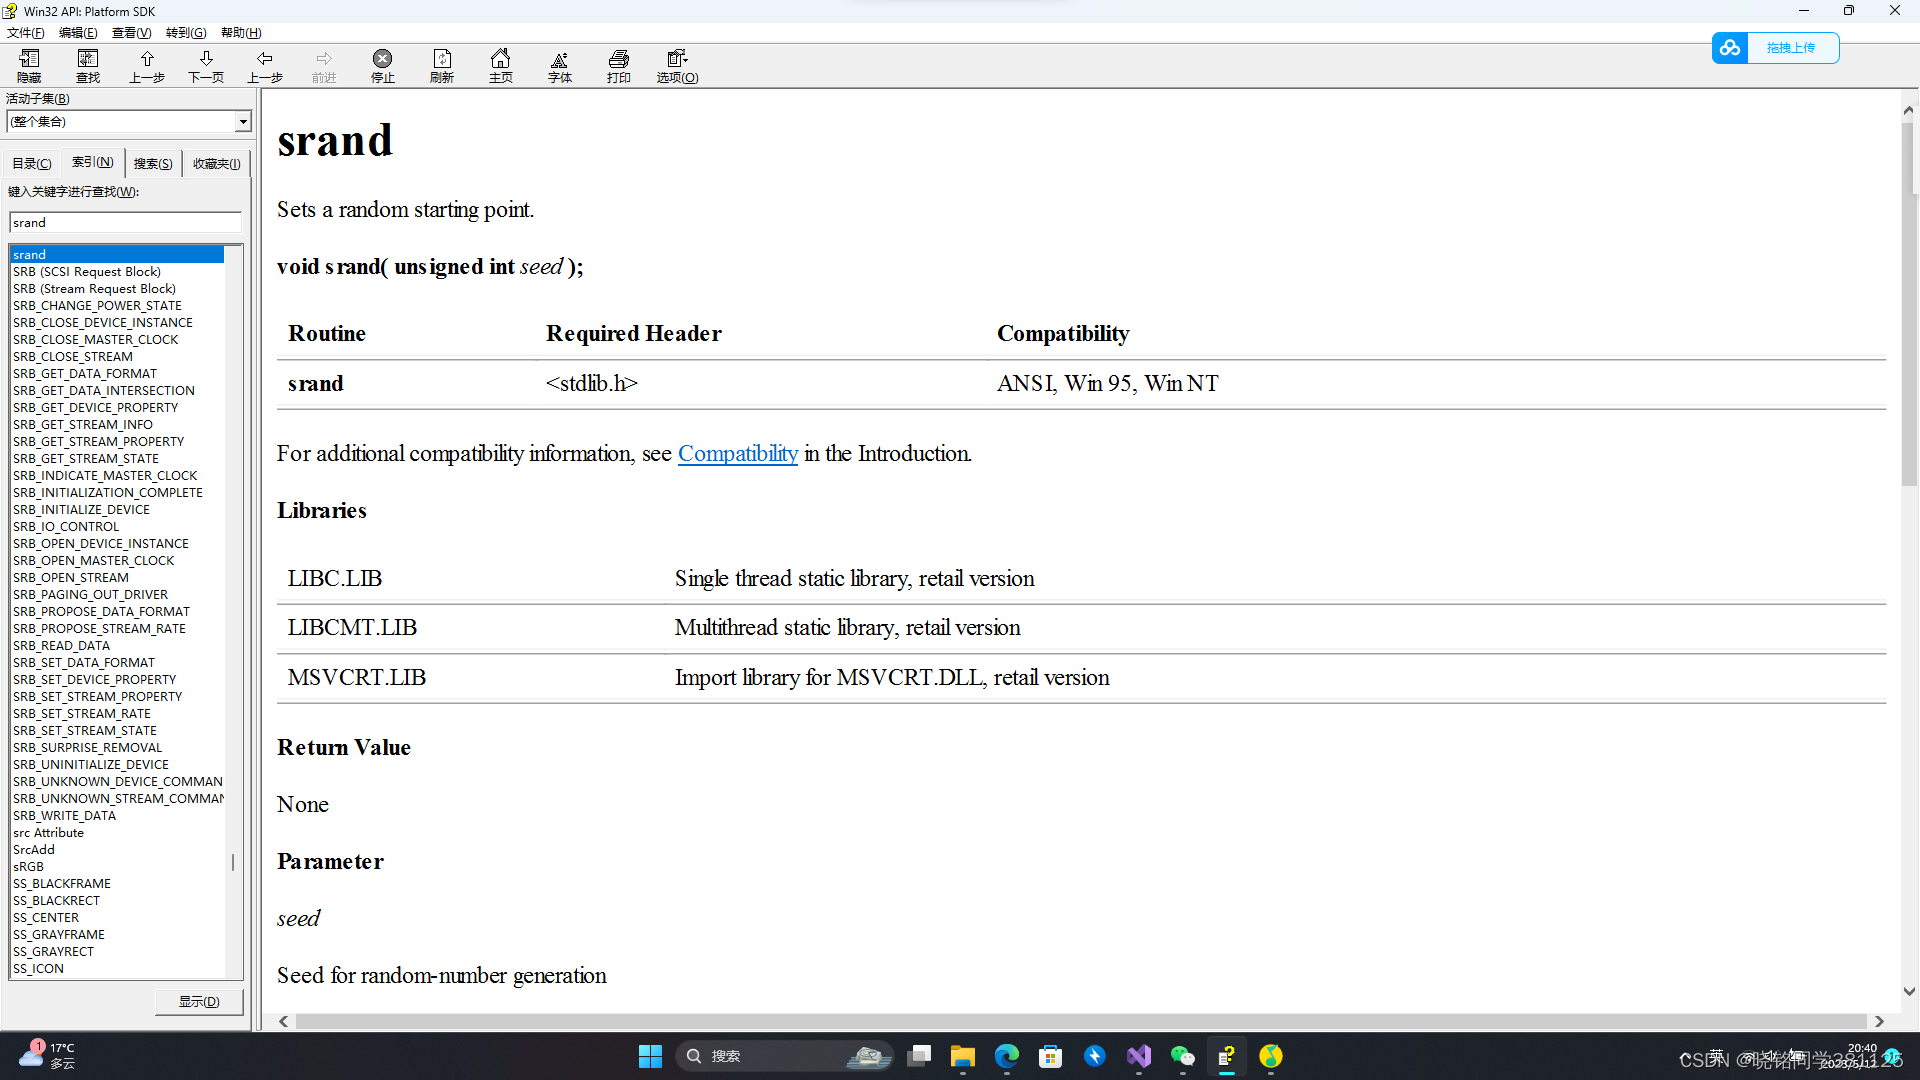Click the keyword input field containing srand
Screen dimensions: 1920x1080
[x=125, y=223]
